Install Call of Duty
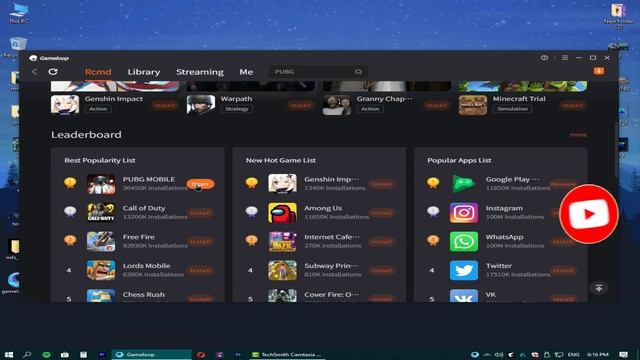The width and height of the screenshot is (640, 360). point(200,213)
